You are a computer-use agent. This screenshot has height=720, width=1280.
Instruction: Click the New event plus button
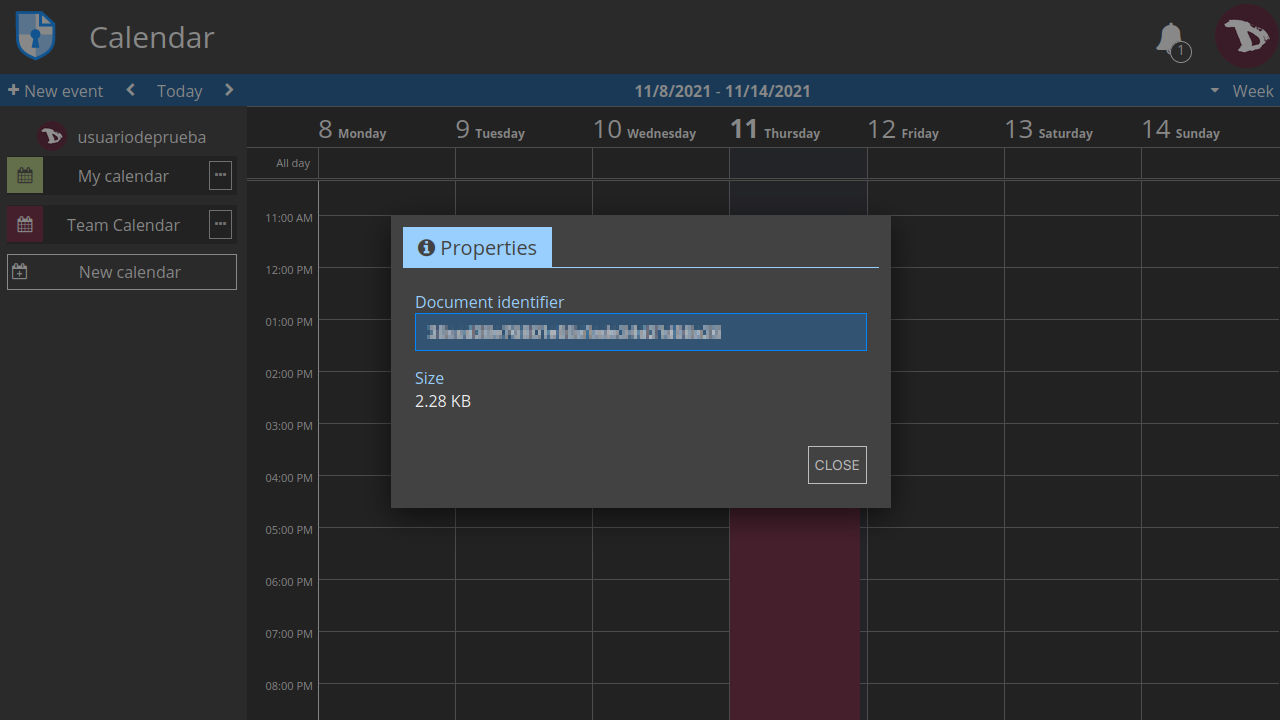[x=56, y=90]
